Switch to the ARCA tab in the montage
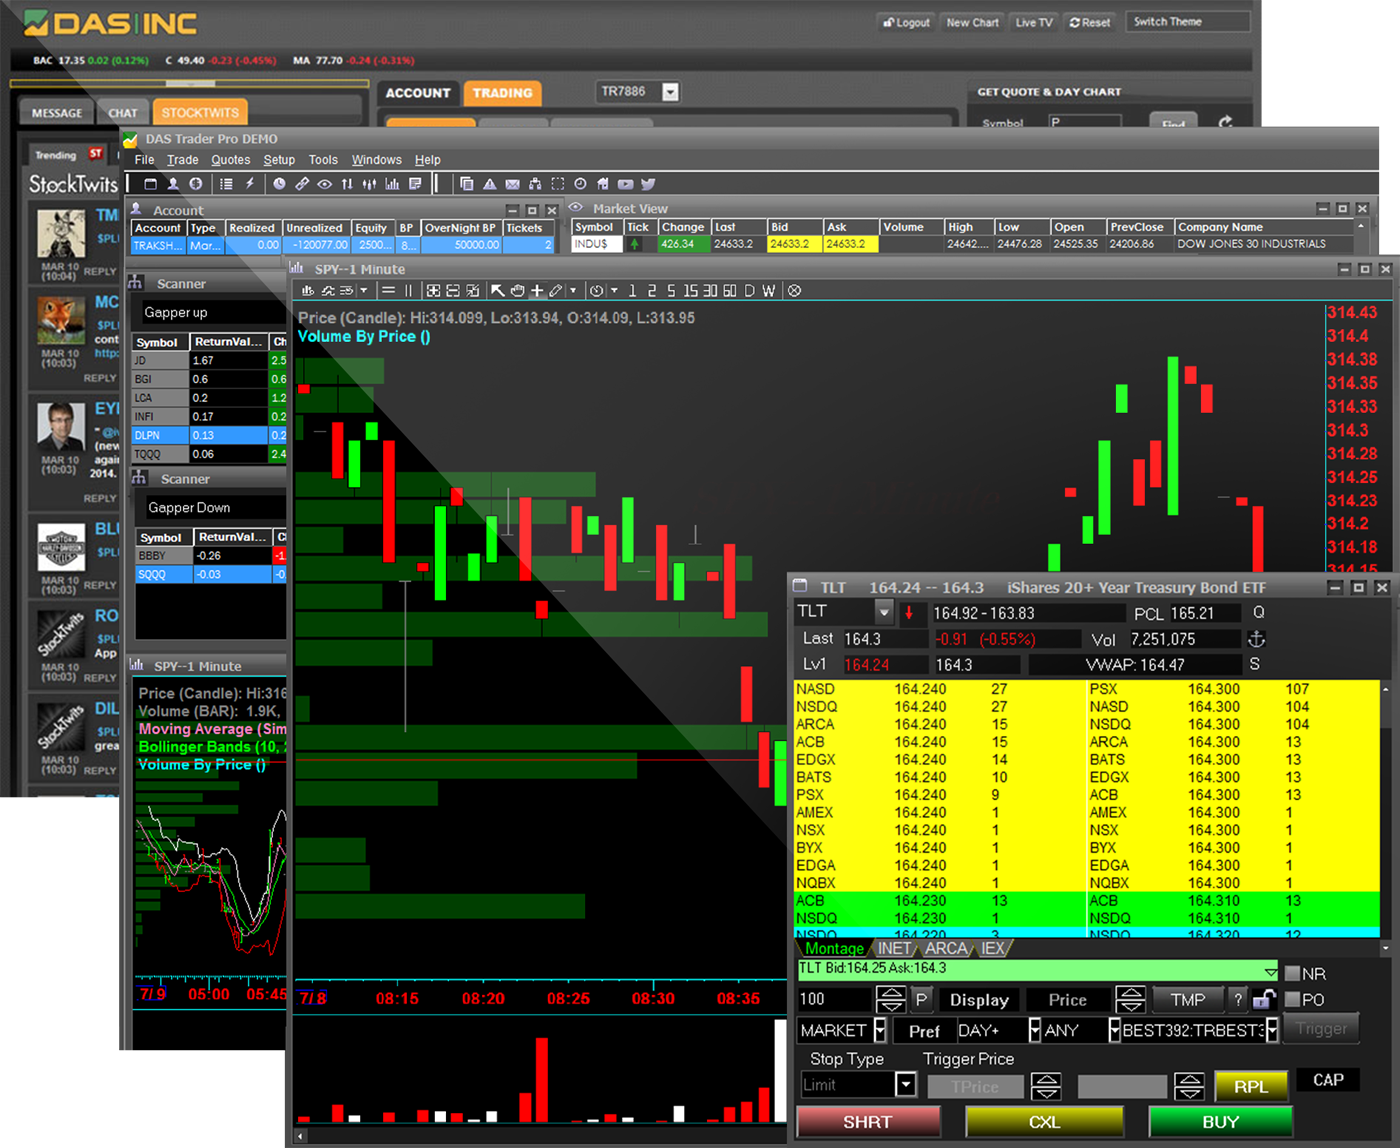This screenshot has width=1400, height=1148. click(945, 948)
